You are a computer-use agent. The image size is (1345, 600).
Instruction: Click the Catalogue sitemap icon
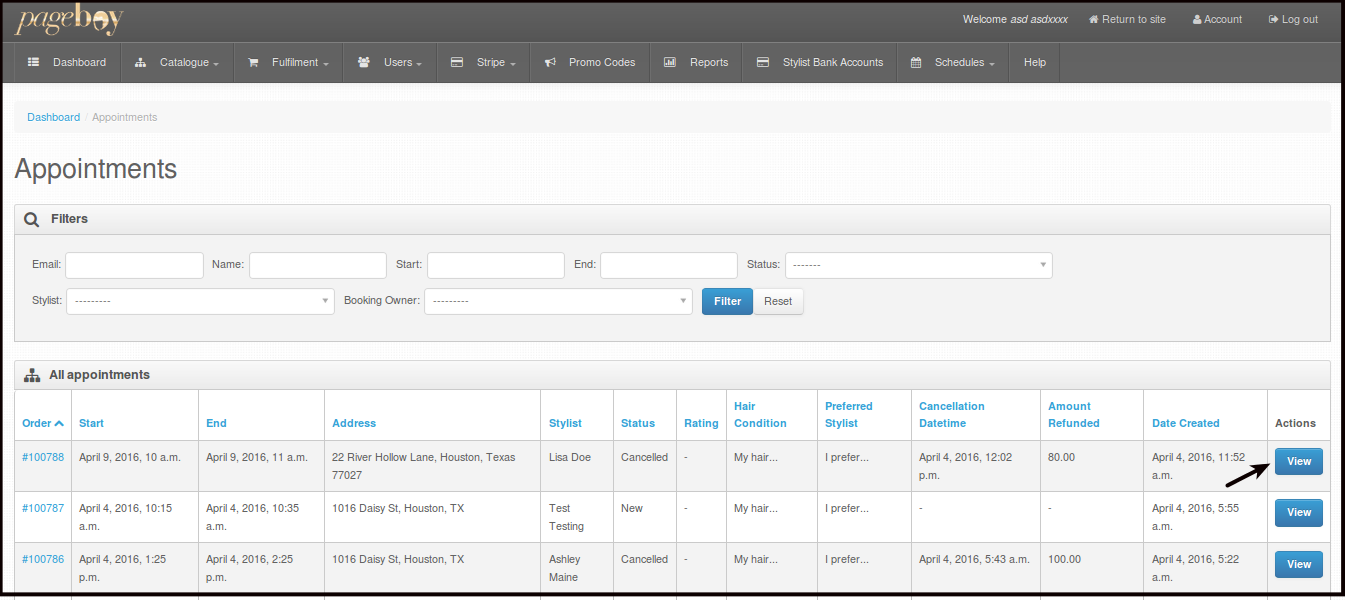pos(140,62)
